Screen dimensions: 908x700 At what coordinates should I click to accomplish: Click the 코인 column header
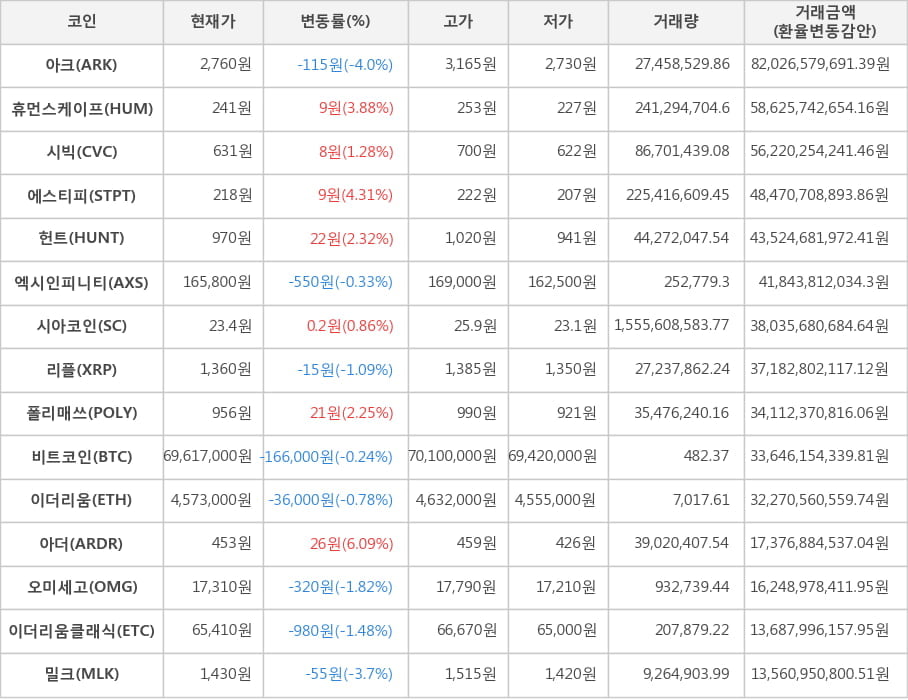pos(82,22)
